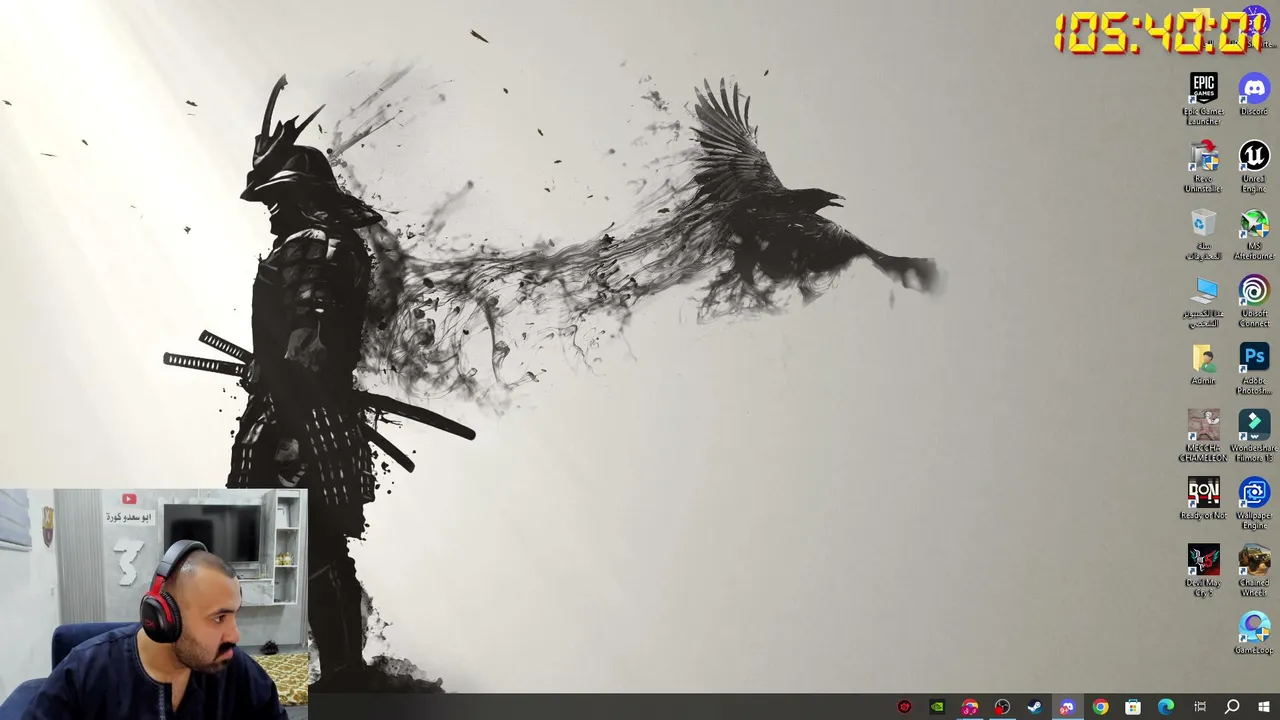Image resolution: width=1280 pixels, height=720 pixels.
Task: Launch Microsoft Edge from the taskbar
Action: point(1166,707)
